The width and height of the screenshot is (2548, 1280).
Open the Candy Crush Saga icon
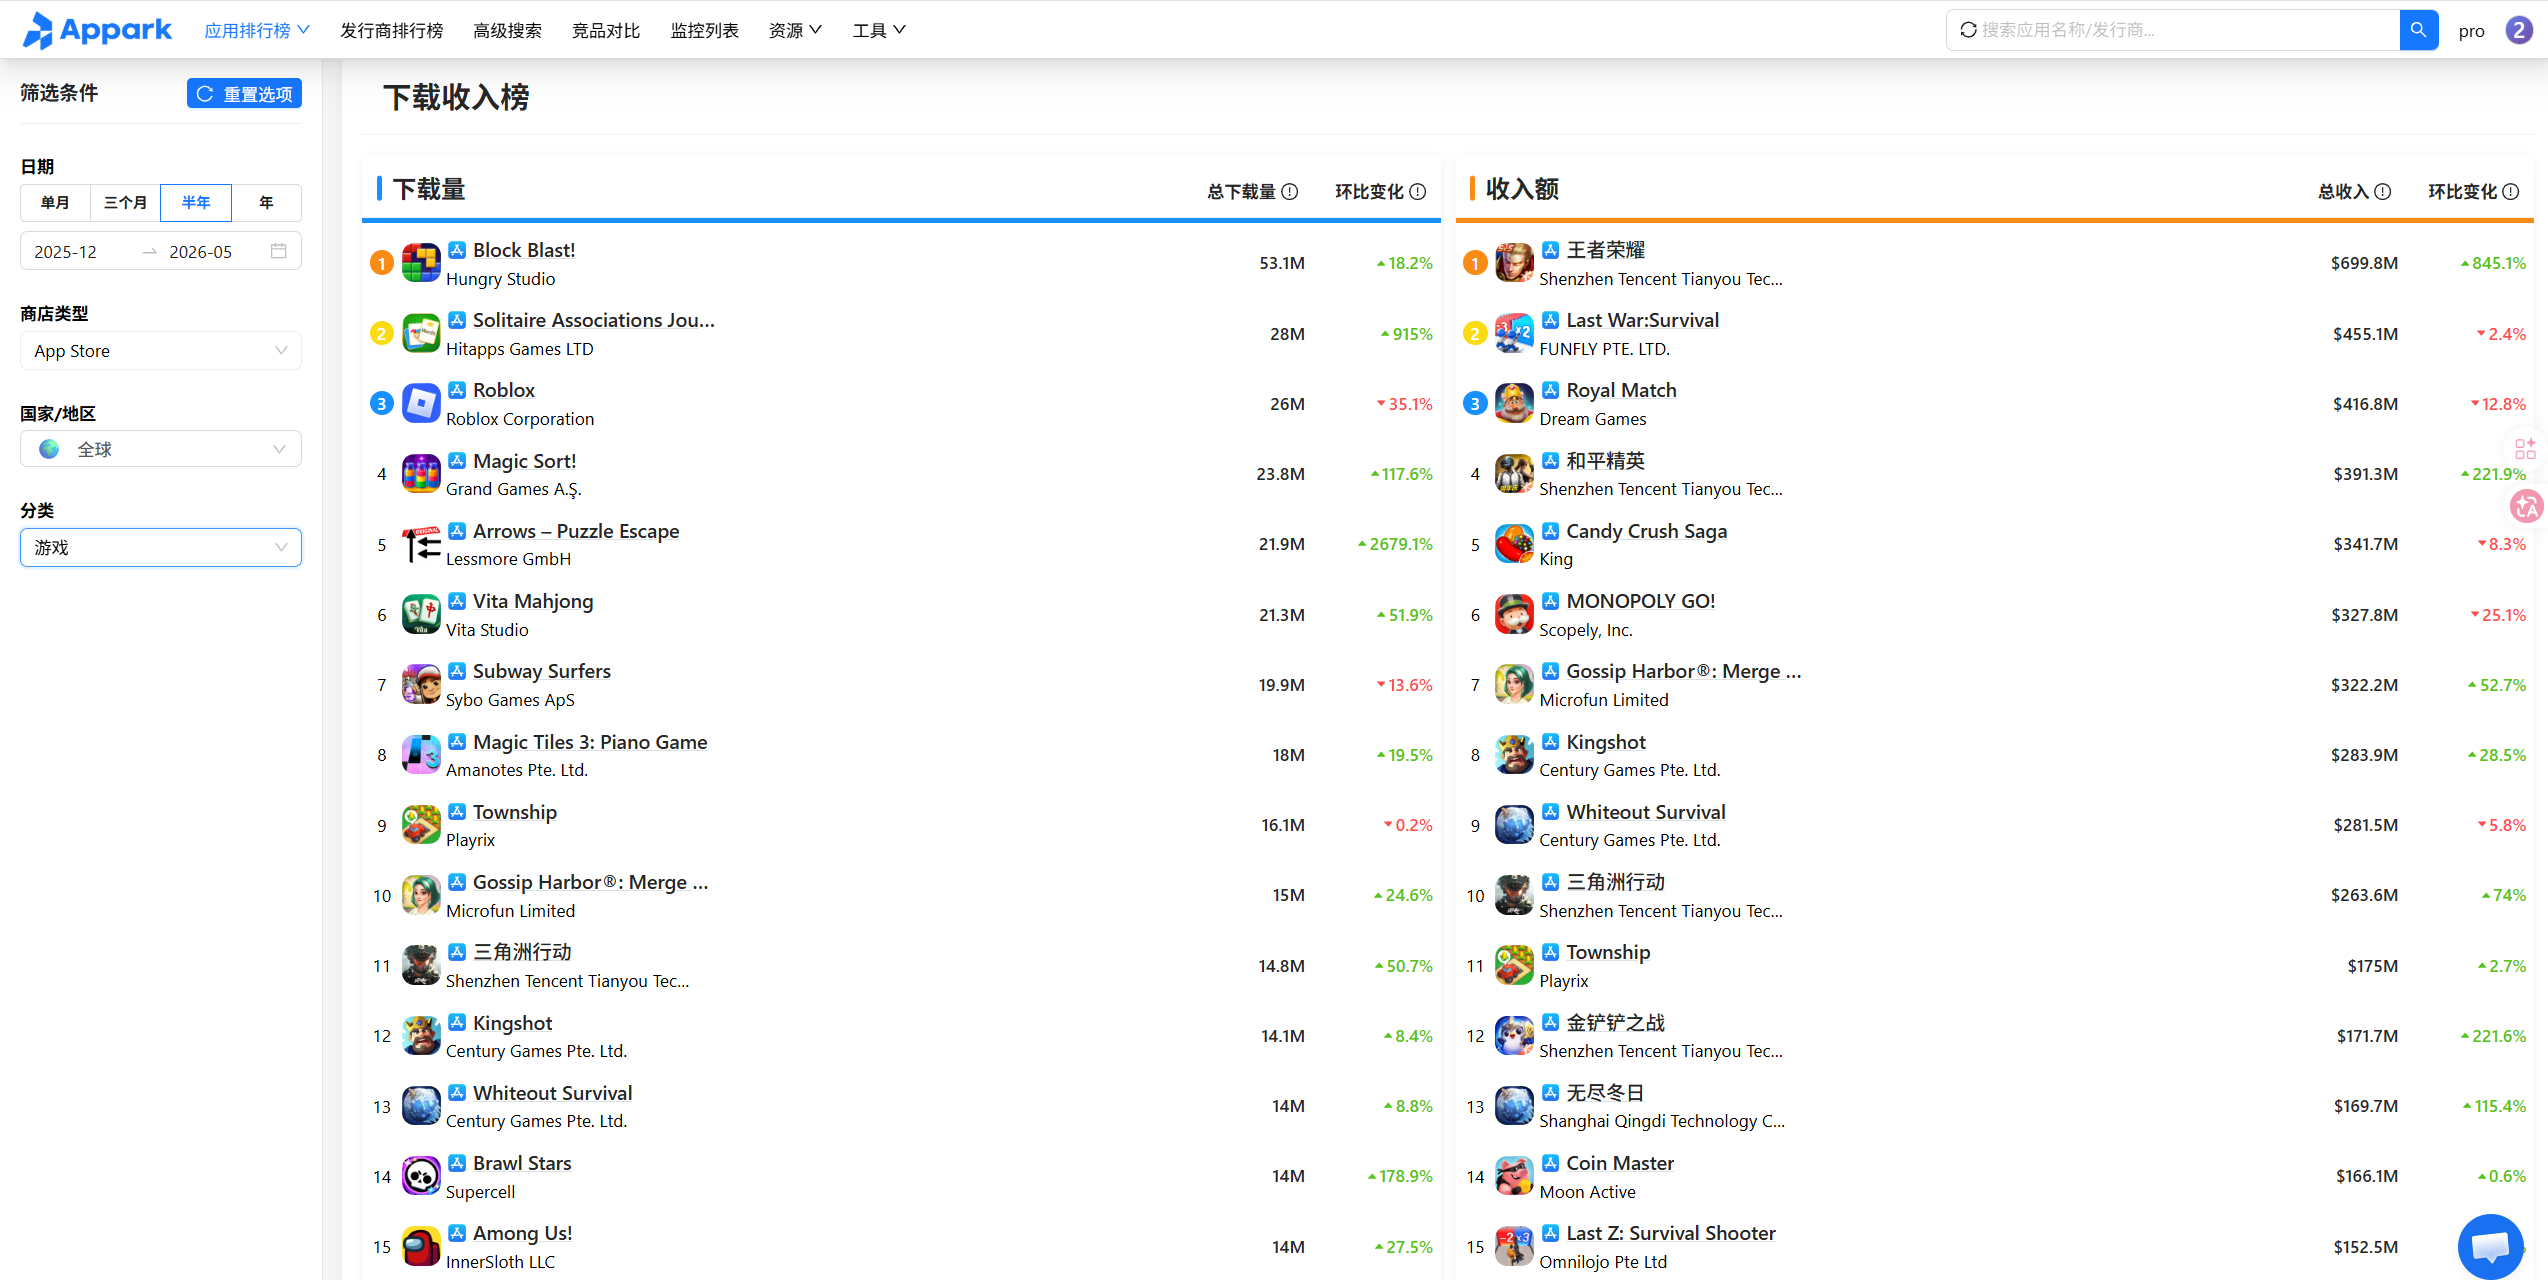pyautogui.click(x=1514, y=544)
